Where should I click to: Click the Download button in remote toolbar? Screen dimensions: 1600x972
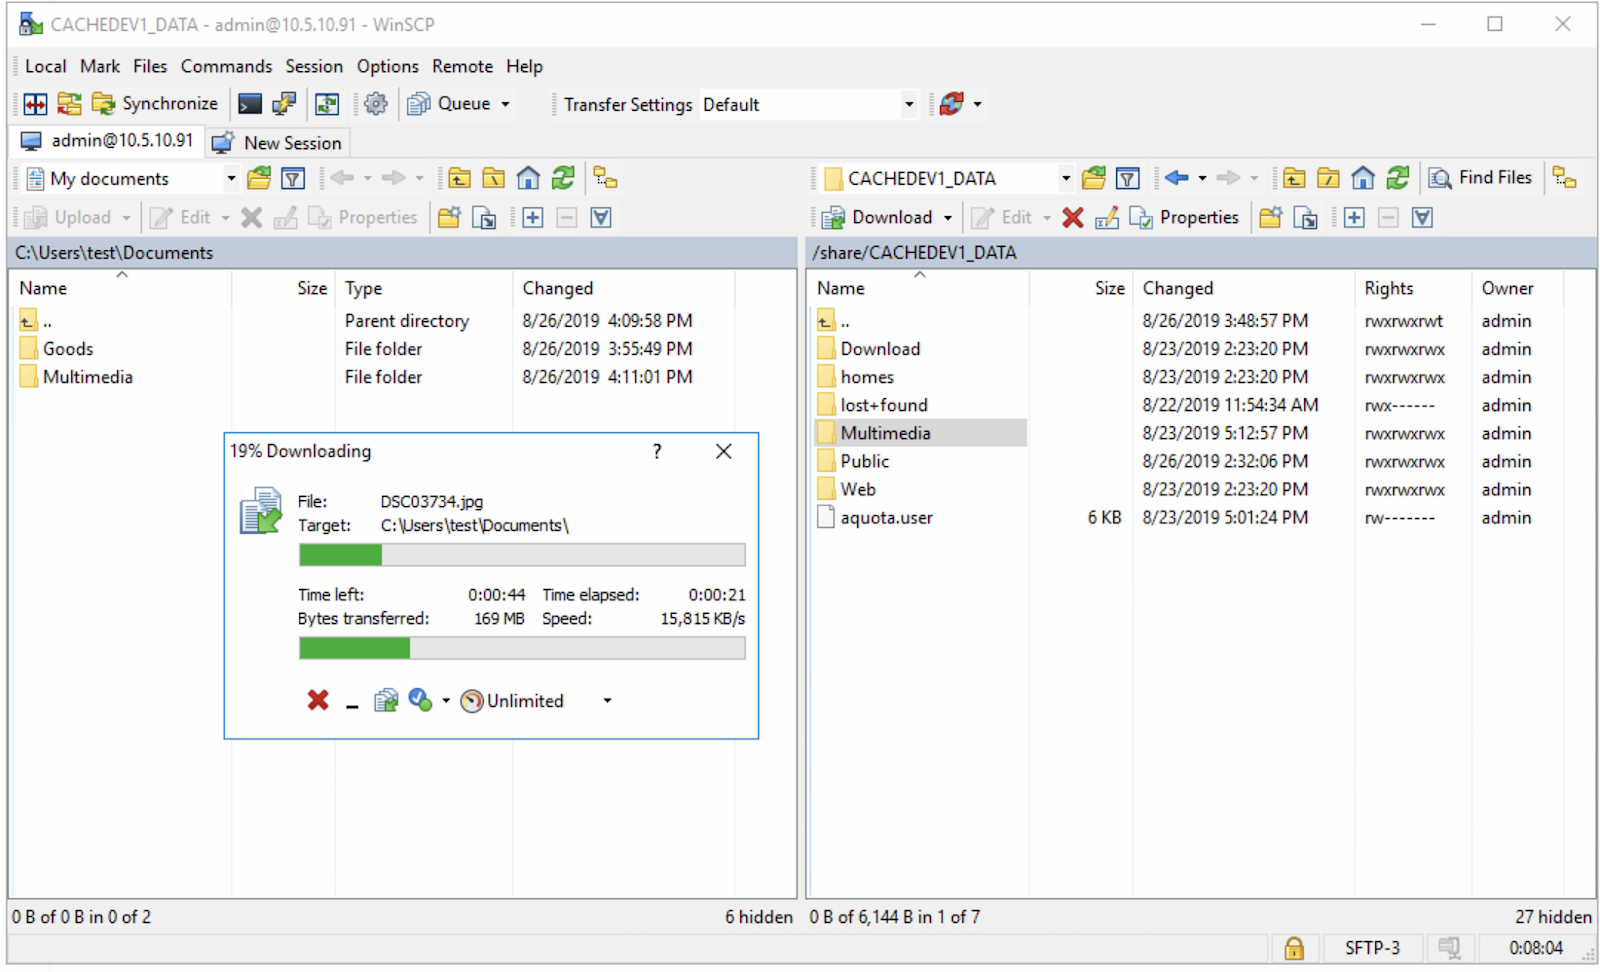pyautogui.click(x=878, y=218)
